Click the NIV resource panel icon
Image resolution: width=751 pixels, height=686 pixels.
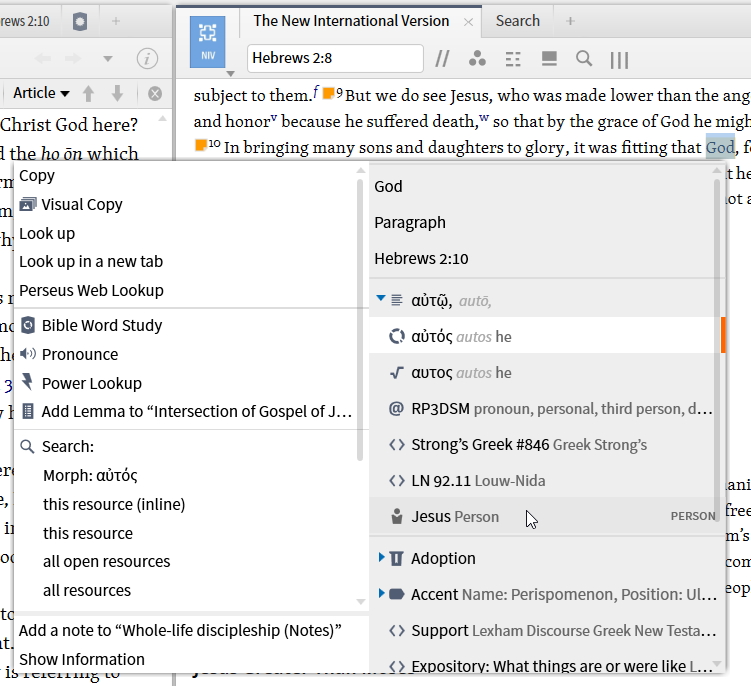[207, 42]
